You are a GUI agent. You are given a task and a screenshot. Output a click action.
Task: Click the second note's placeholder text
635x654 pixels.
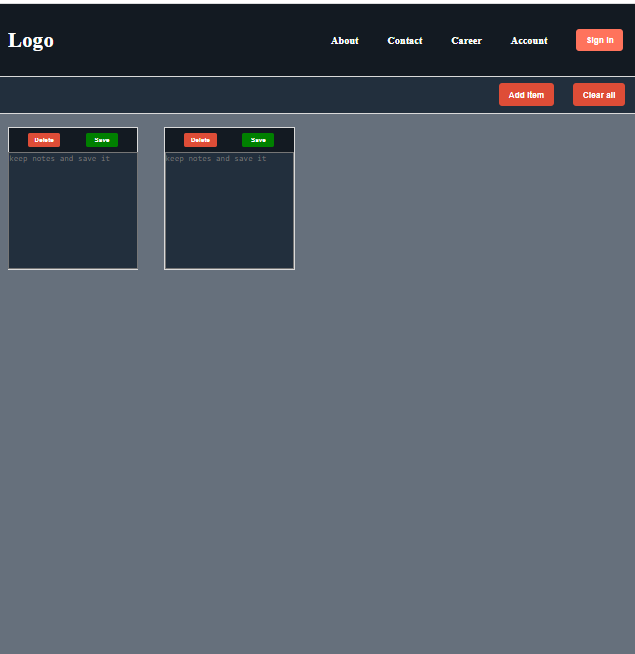(x=216, y=159)
